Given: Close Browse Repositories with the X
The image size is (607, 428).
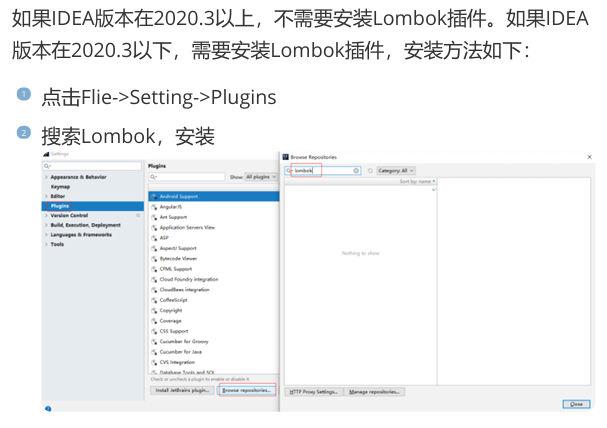Looking at the screenshot, I should pos(590,157).
